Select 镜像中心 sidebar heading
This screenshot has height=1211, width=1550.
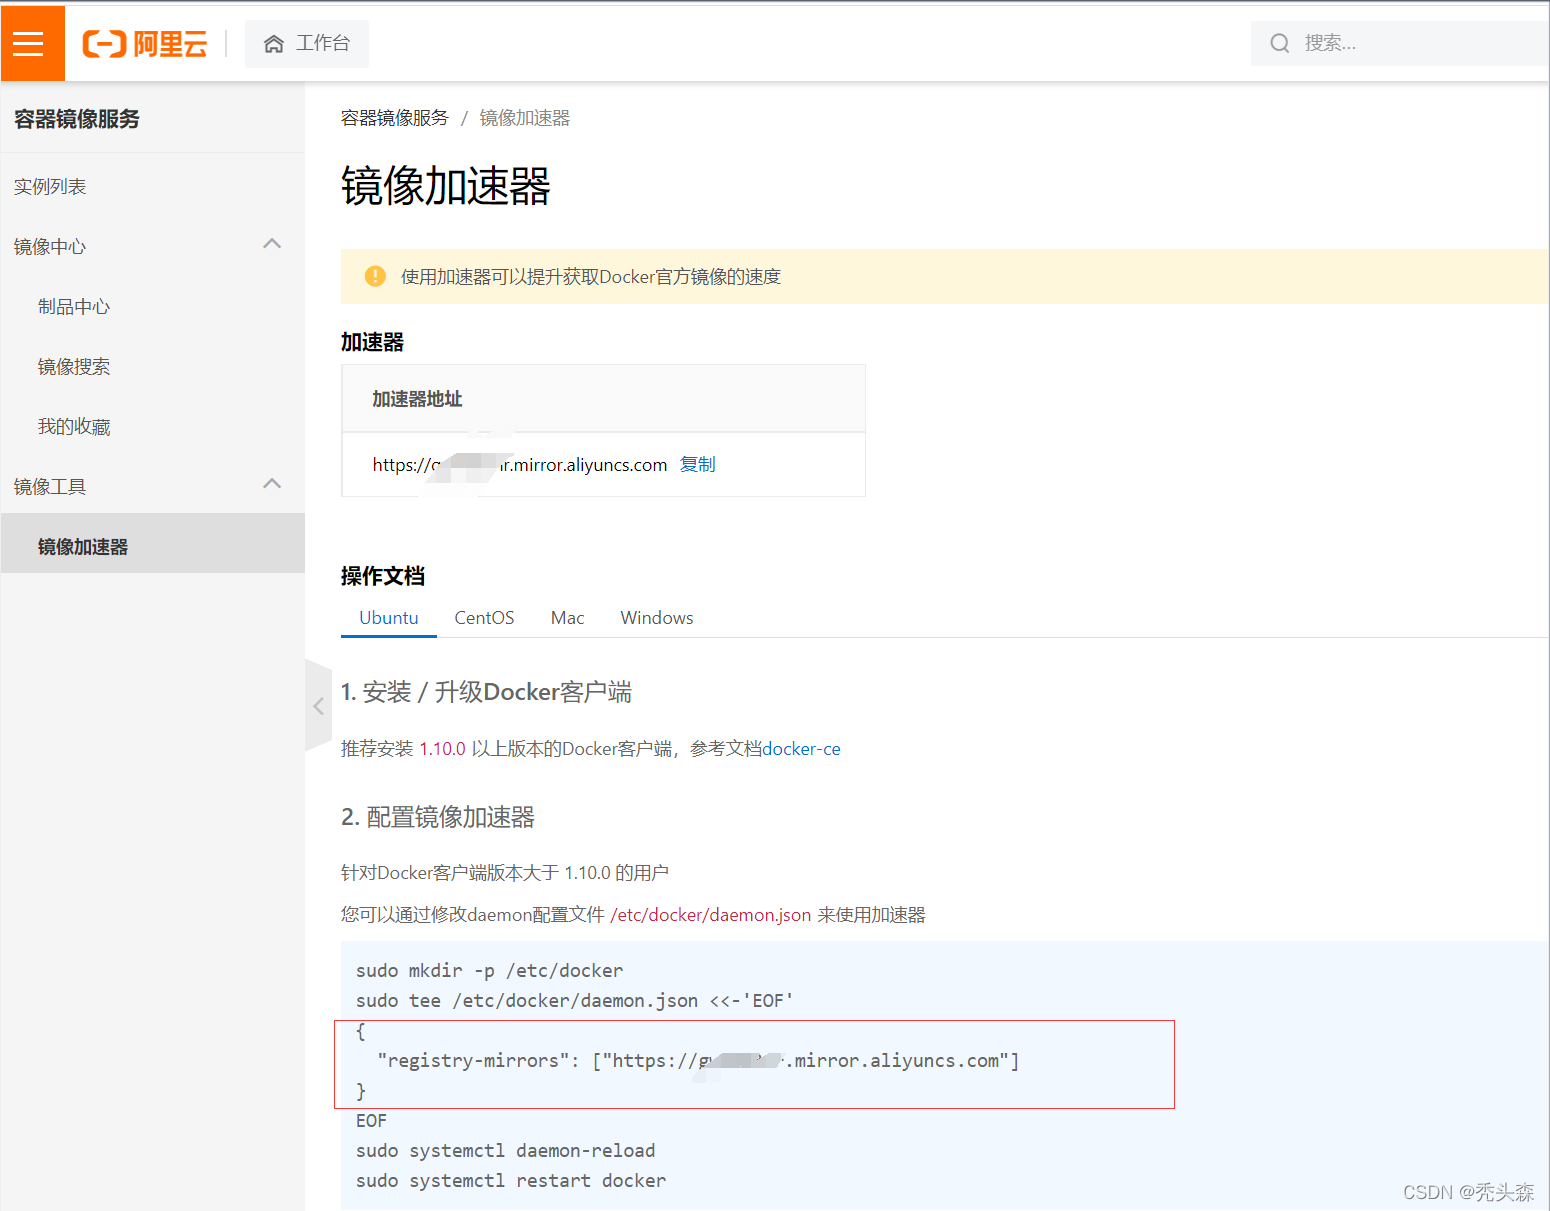[x=50, y=247]
